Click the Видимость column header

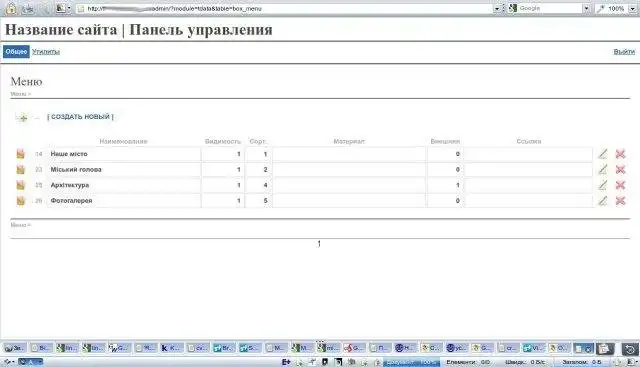coord(223,141)
